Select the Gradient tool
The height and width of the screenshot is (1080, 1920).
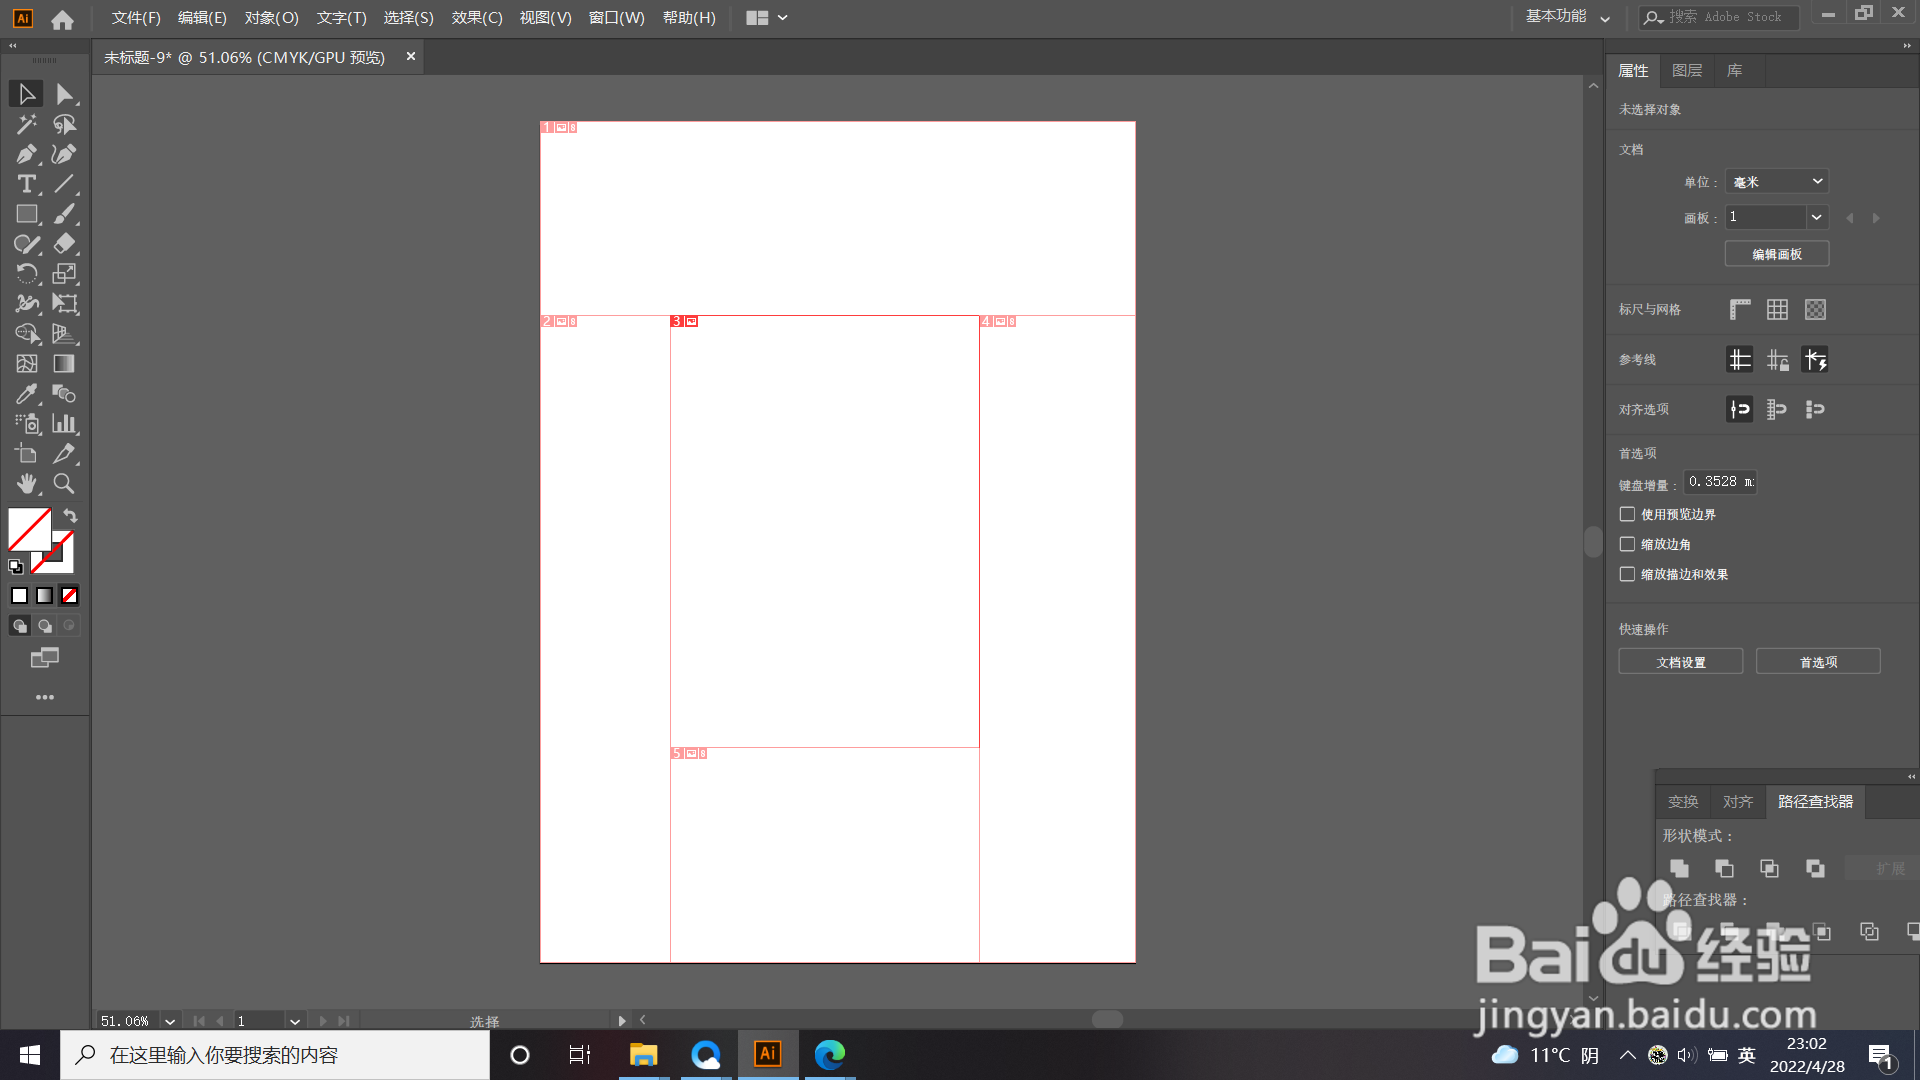[65, 364]
